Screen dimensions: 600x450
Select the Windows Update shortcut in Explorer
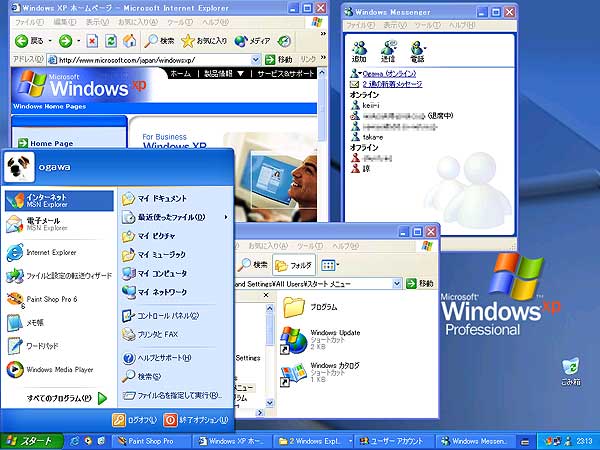pos(321,339)
